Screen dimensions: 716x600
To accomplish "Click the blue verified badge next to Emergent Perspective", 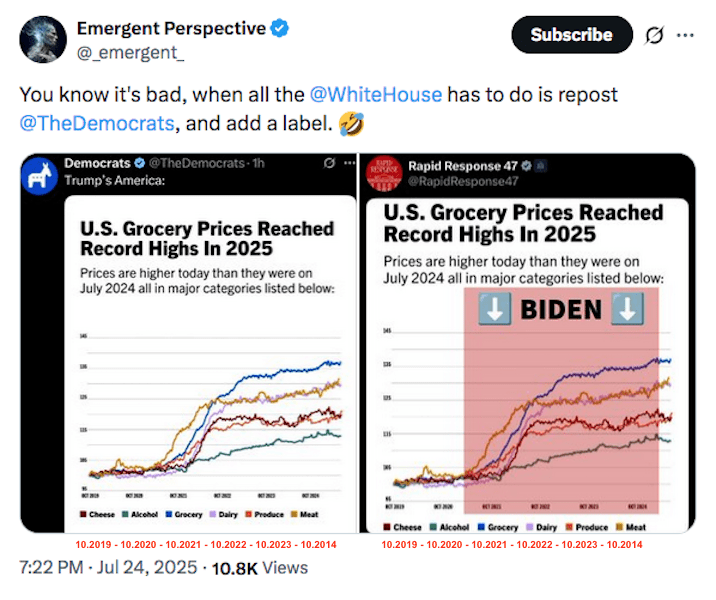I will [281, 28].
